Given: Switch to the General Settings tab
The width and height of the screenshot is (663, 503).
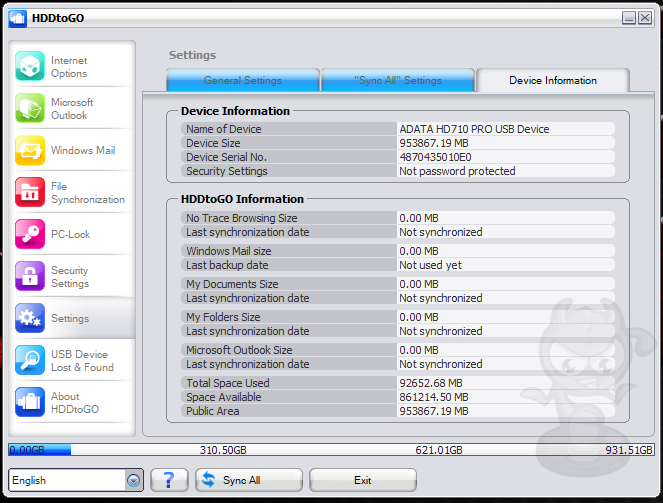Looking at the screenshot, I should pos(243,80).
